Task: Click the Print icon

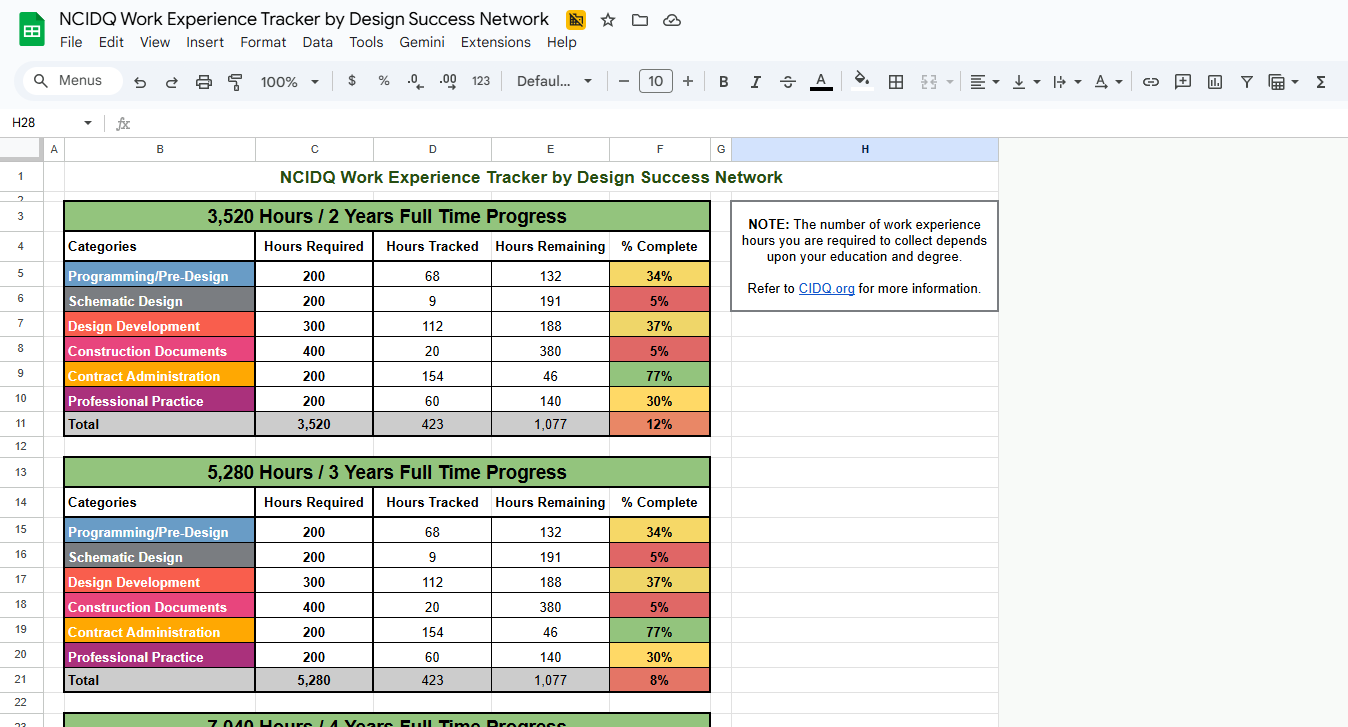Action: pos(204,82)
